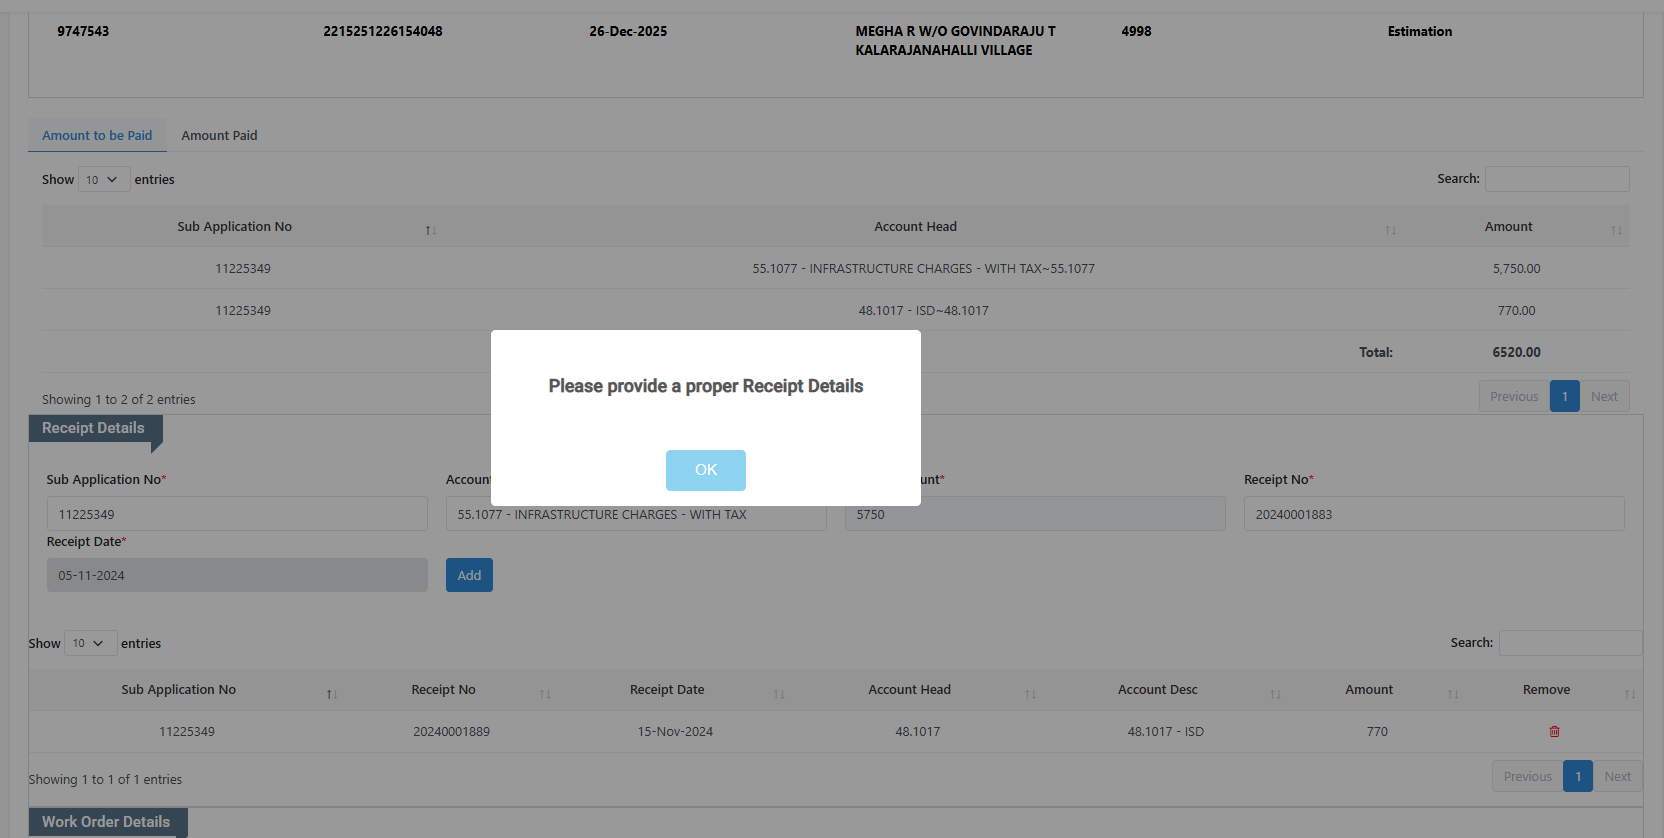Switch to the Amount to be Paid tab

click(x=97, y=136)
